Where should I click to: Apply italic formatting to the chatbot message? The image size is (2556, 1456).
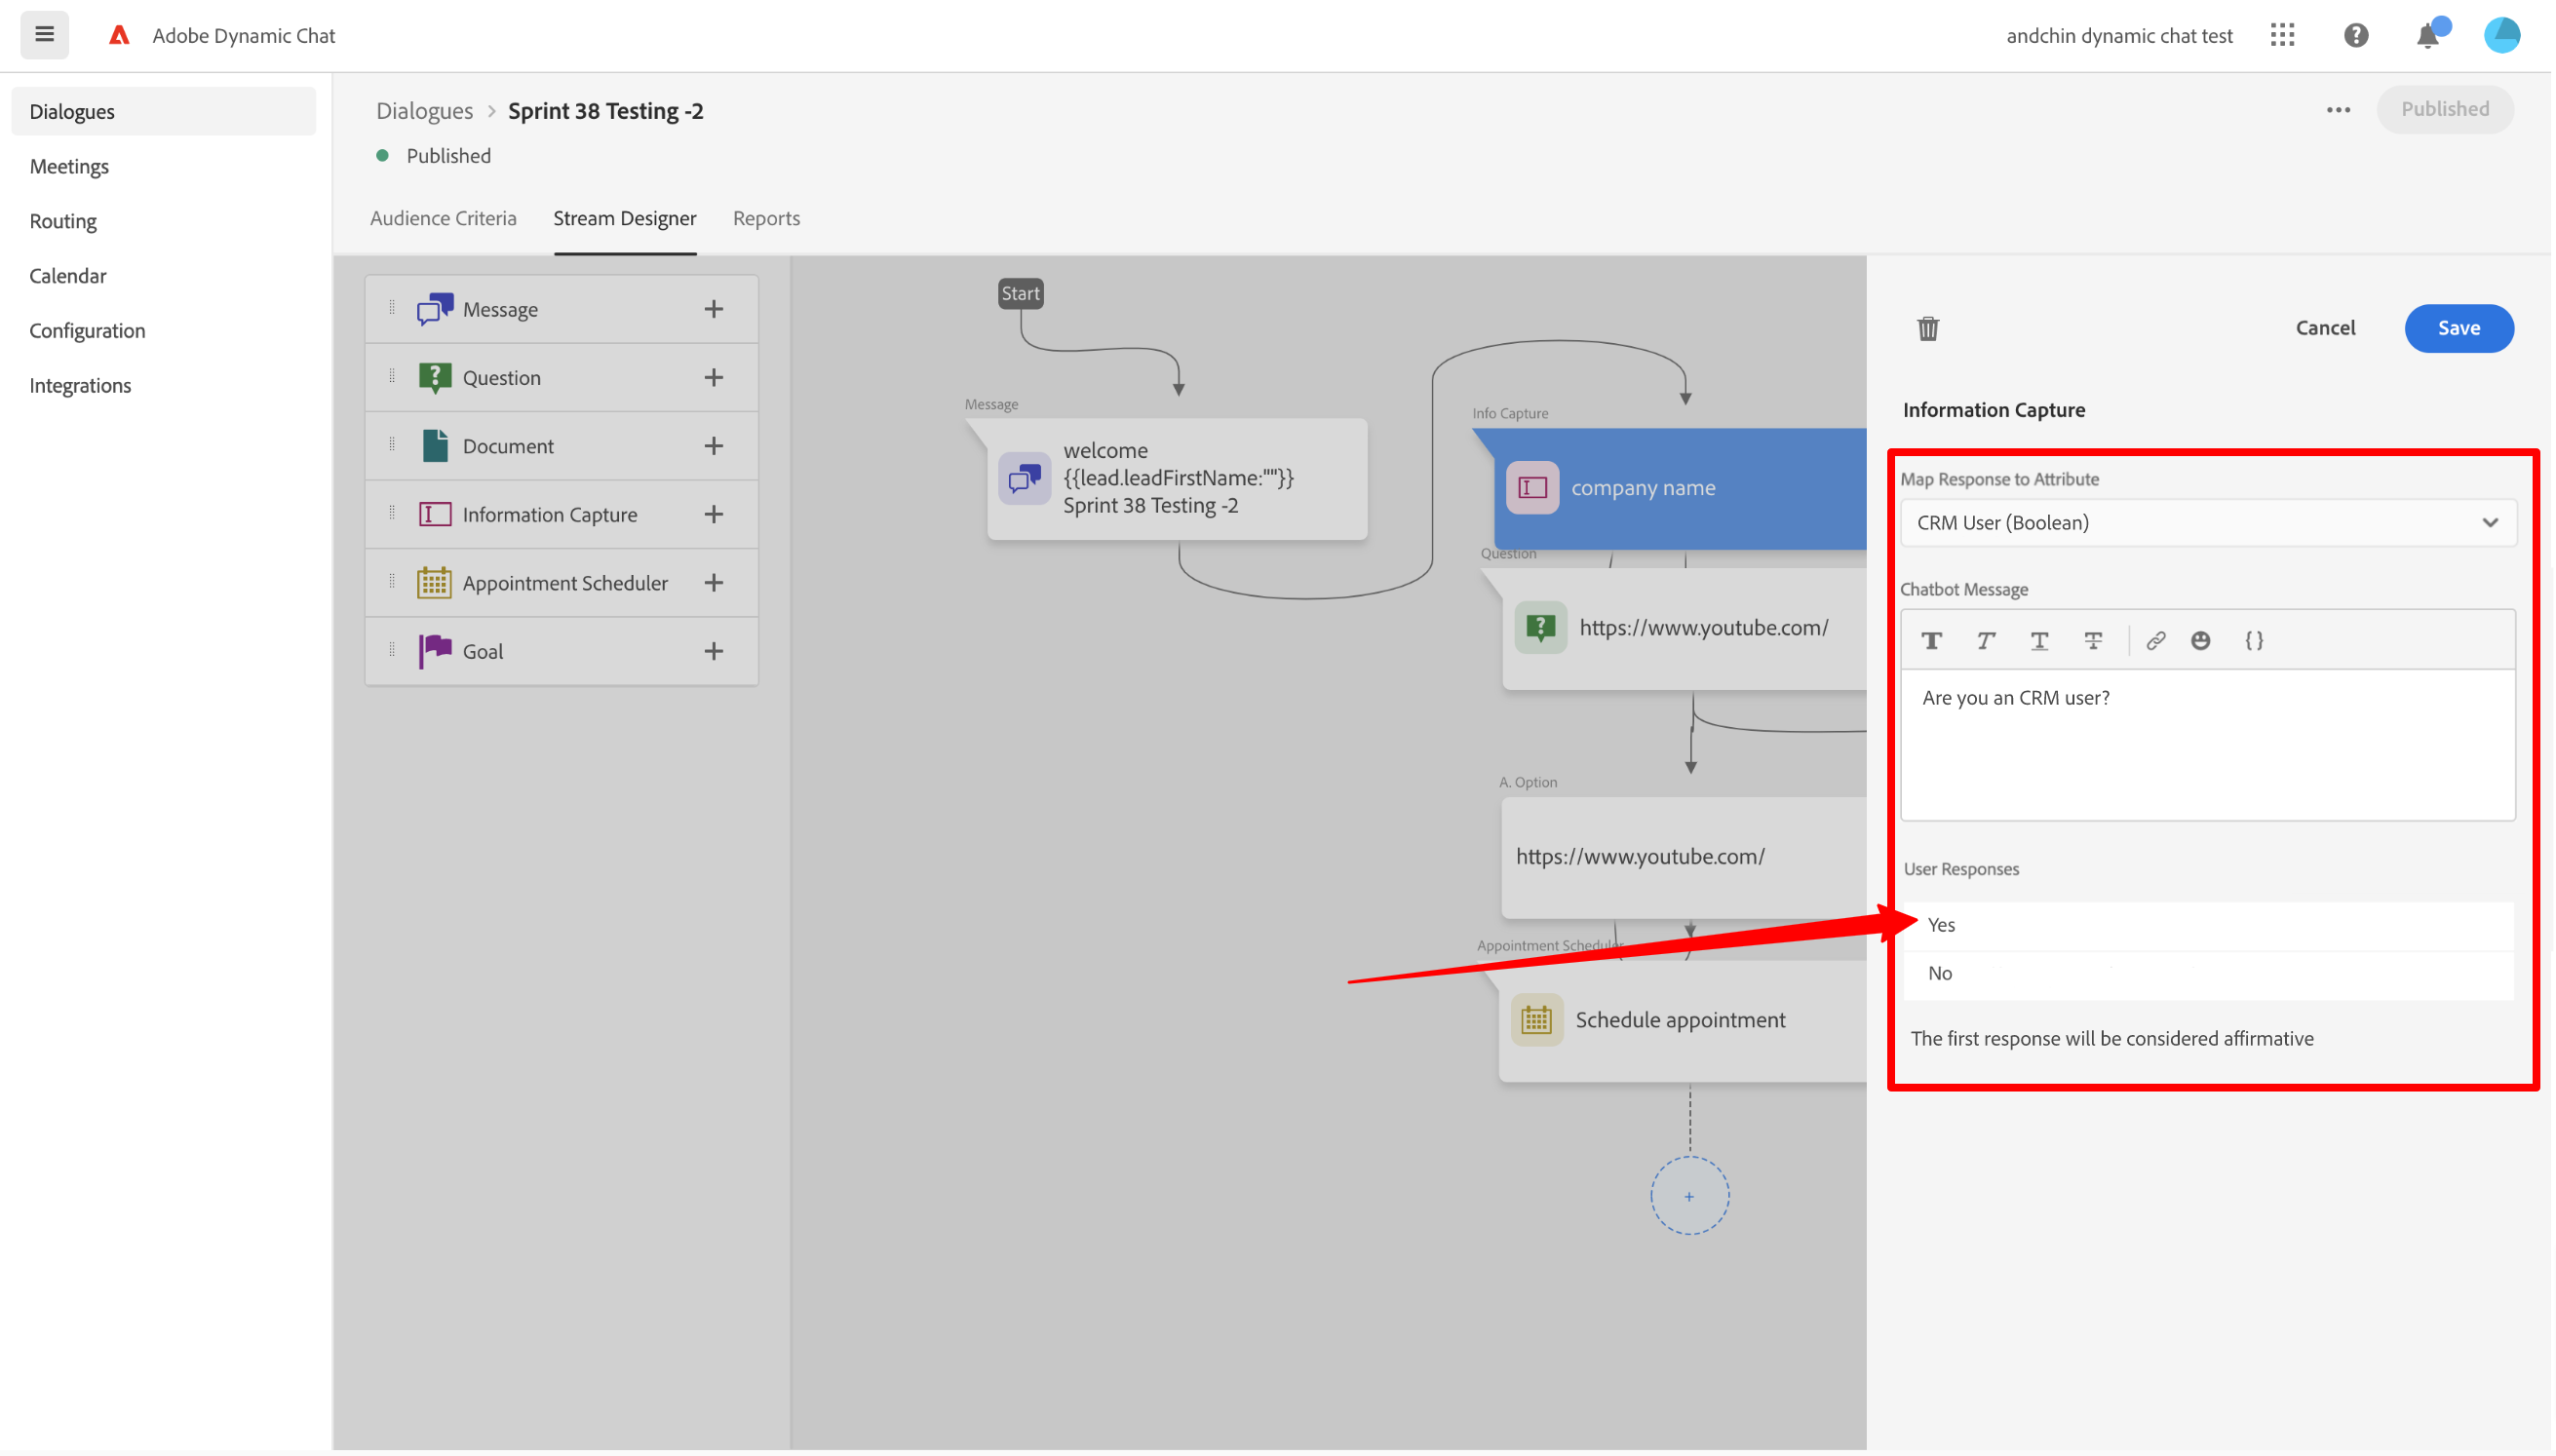pos(1985,641)
